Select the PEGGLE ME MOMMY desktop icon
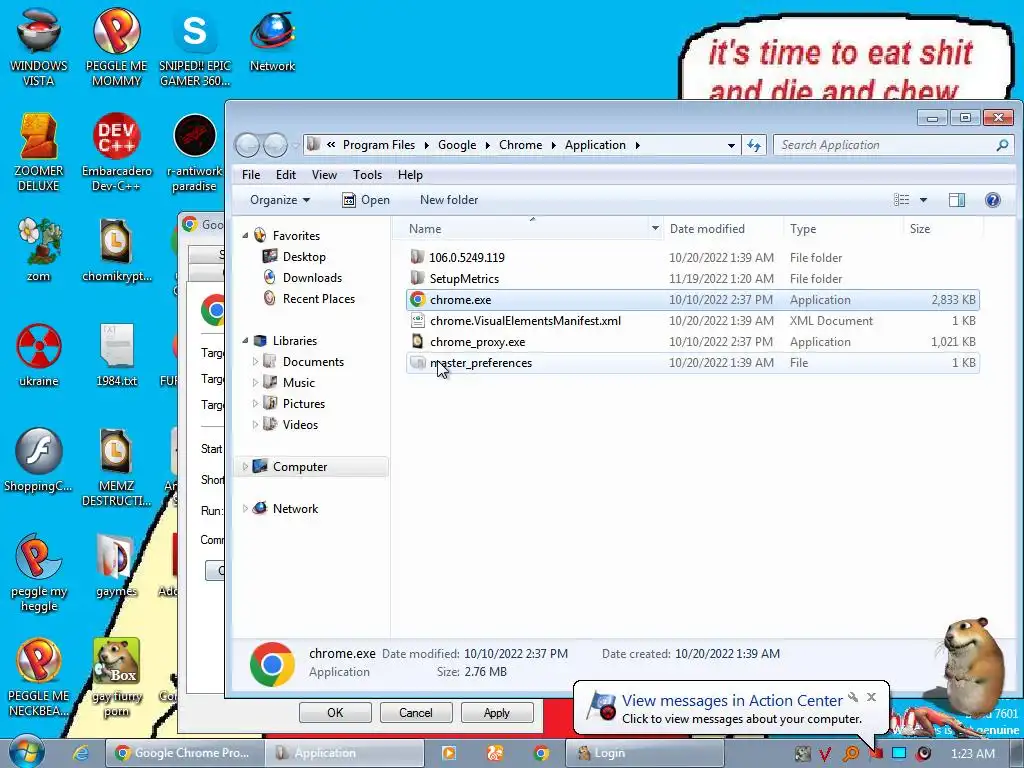 point(116,46)
